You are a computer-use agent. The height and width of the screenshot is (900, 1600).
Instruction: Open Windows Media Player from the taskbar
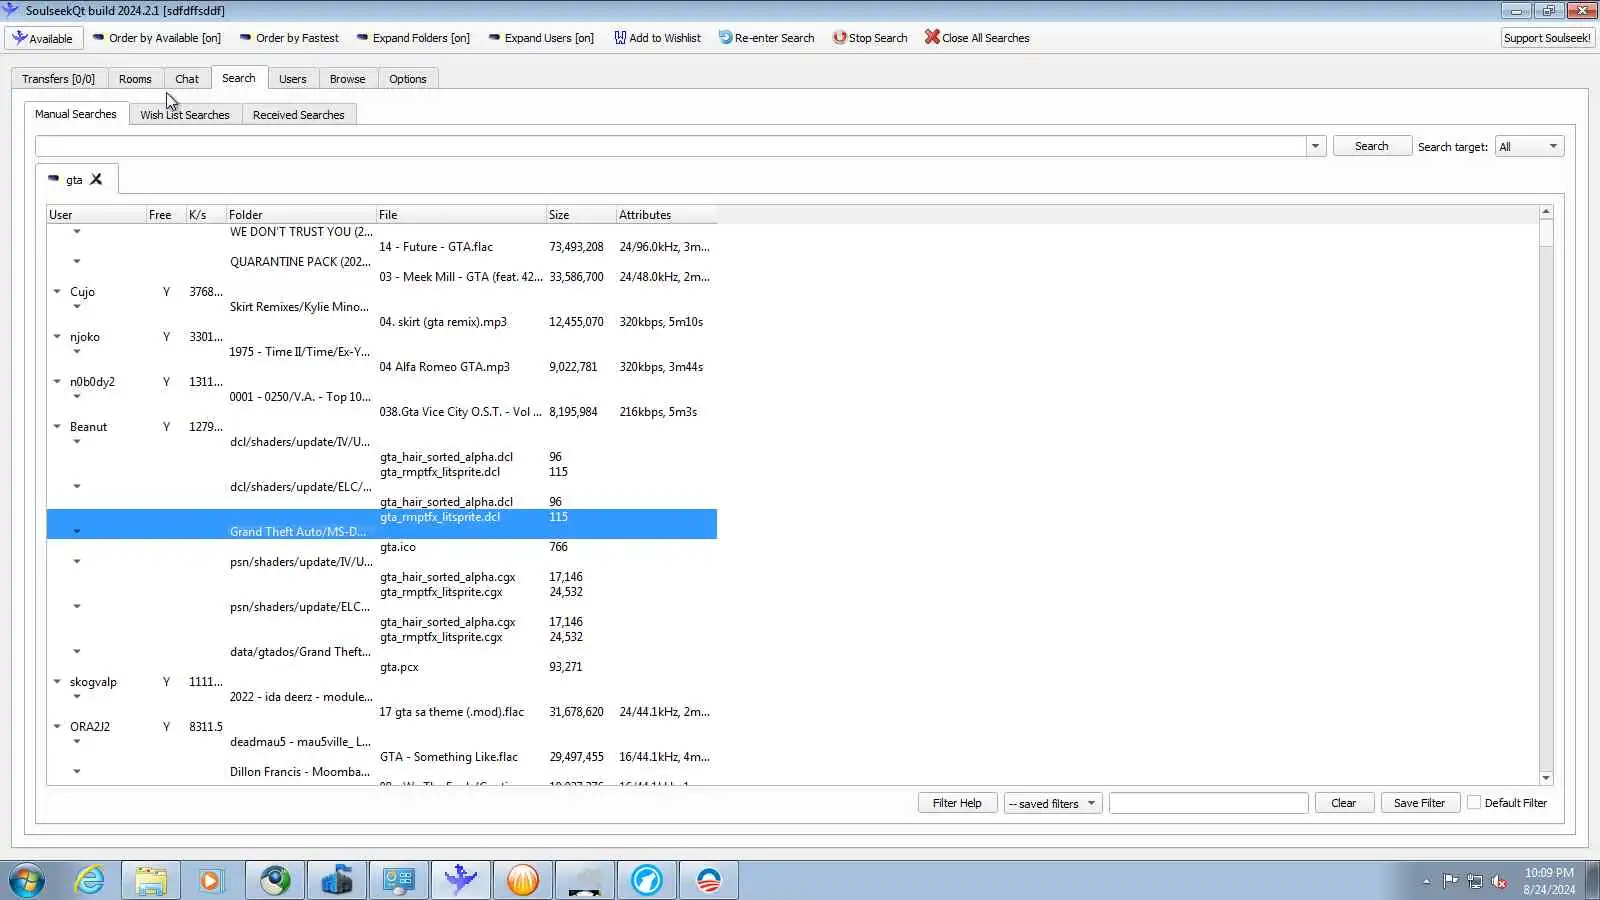click(211, 880)
